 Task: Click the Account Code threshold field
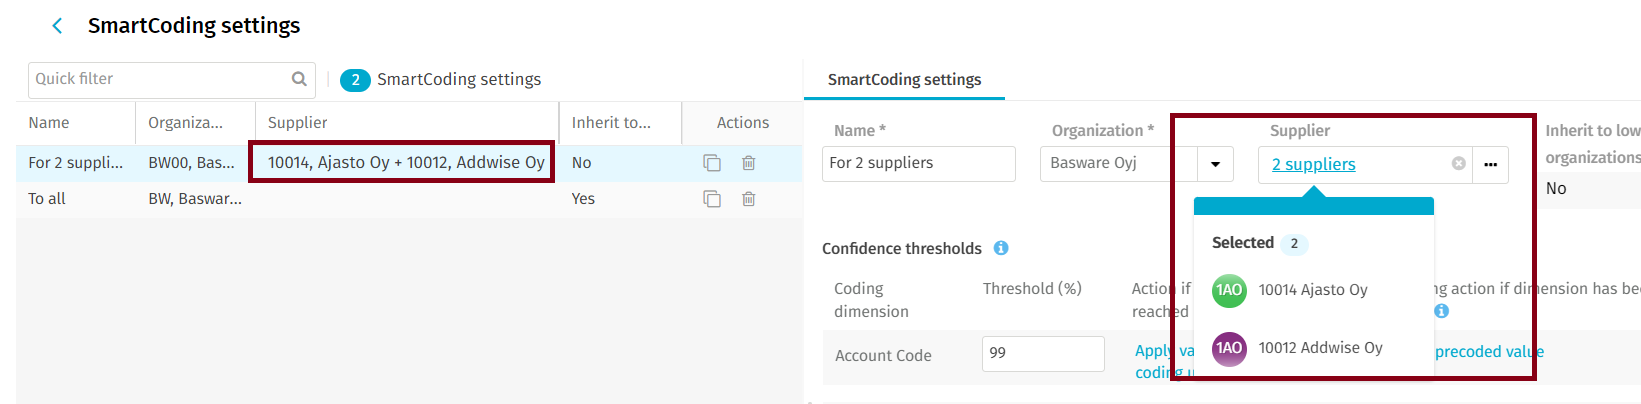(1042, 354)
